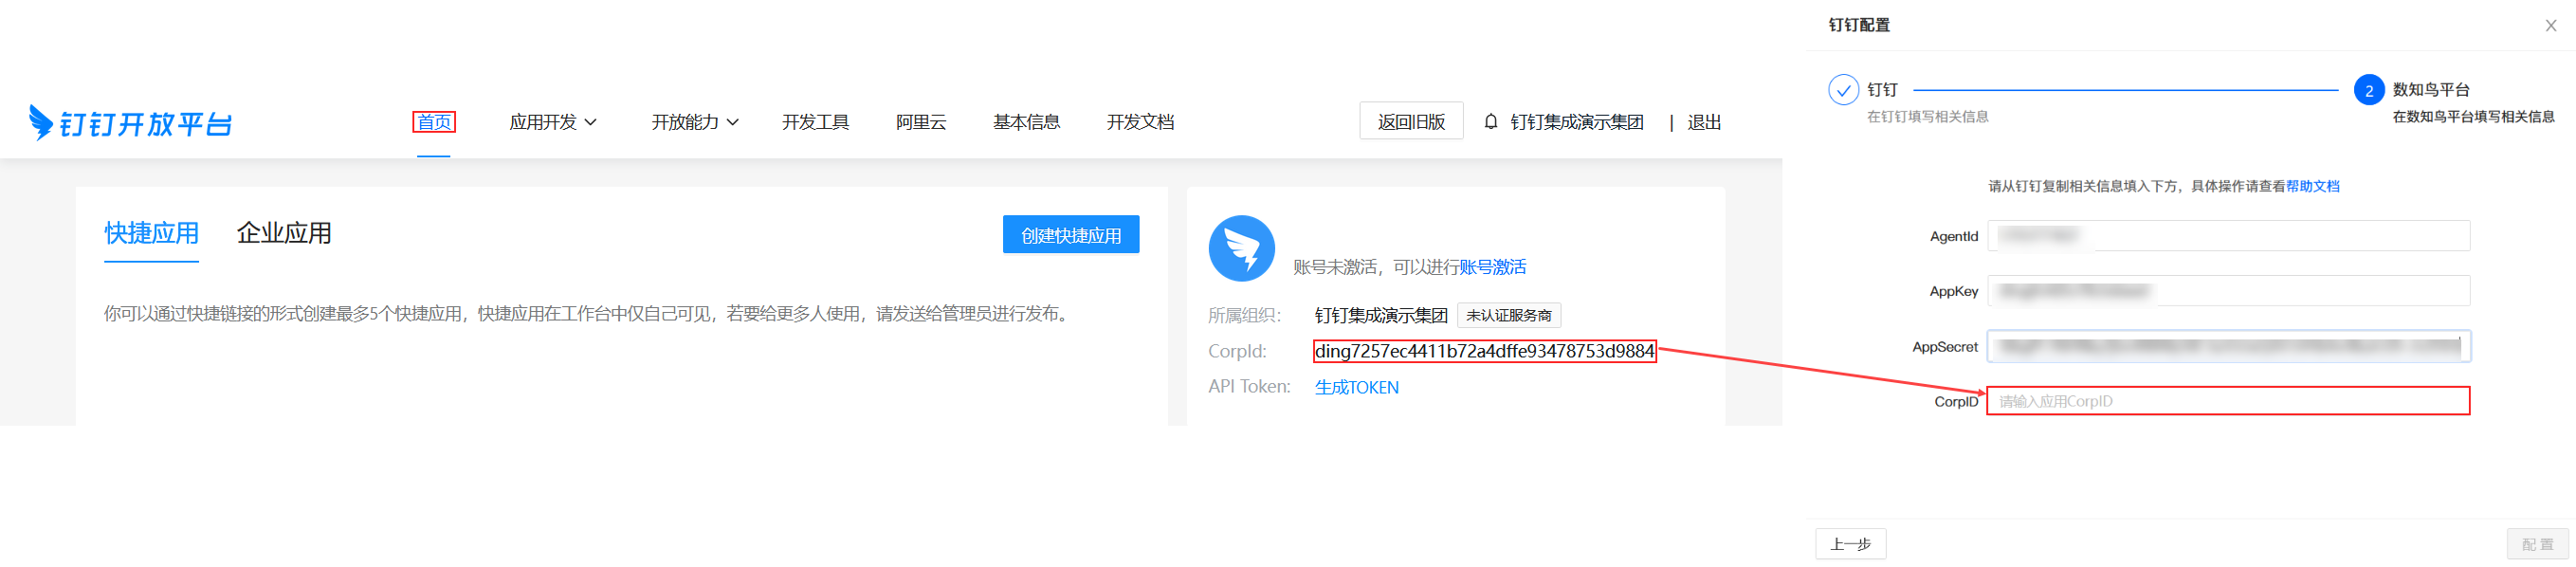
Task: Click the 未认证服务商 badge
Action: pos(1508,315)
